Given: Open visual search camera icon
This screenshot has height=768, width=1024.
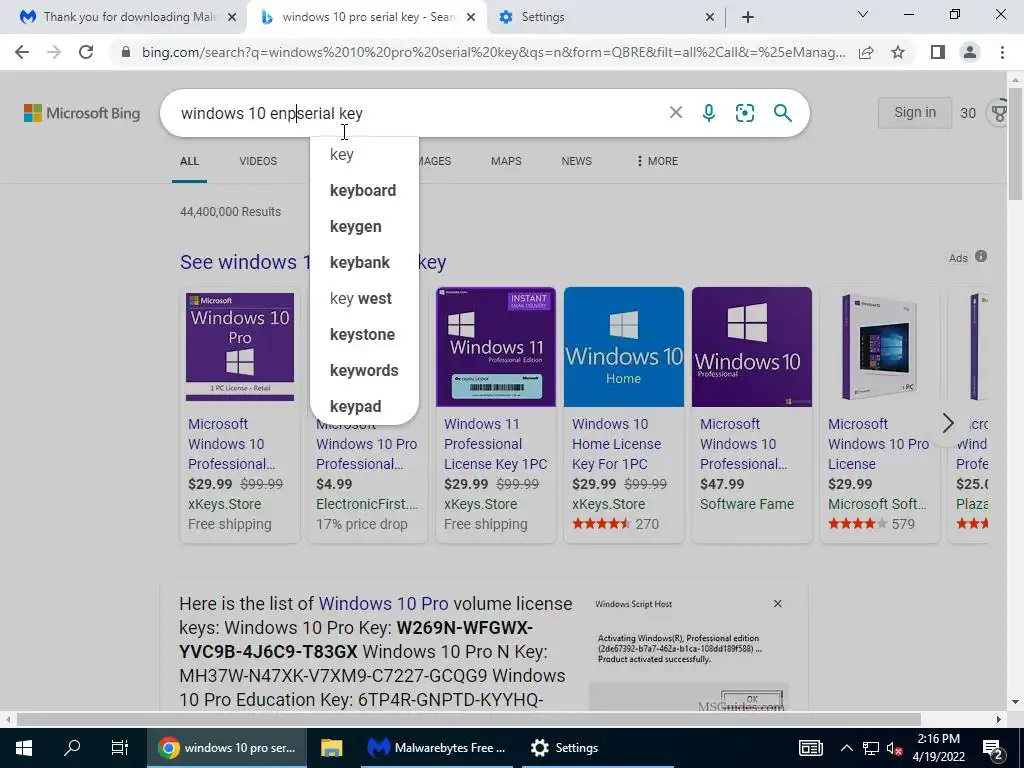Looking at the screenshot, I should pos(744,113).
